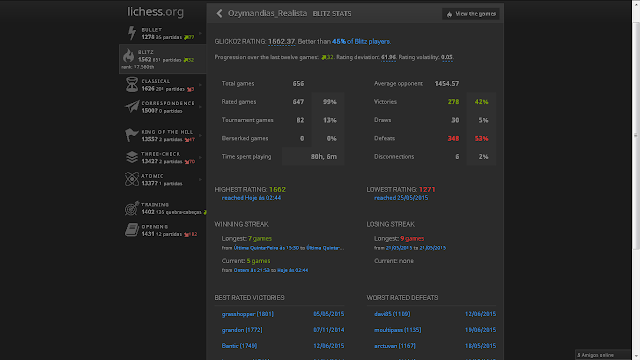Open the "46% of Blitz players" link
Screen dimensions: 640x360
coord(361,42)
